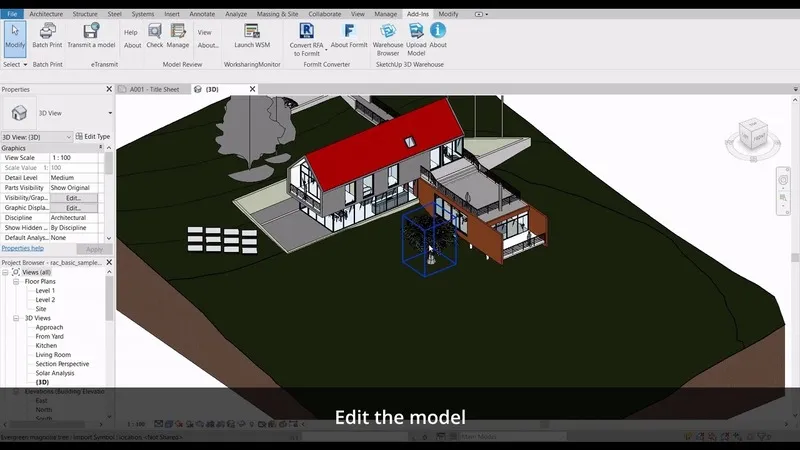Viewport: 800px width, 450px height.
Task: Close the {3D} view tab
Action: (x=252, y=89)
